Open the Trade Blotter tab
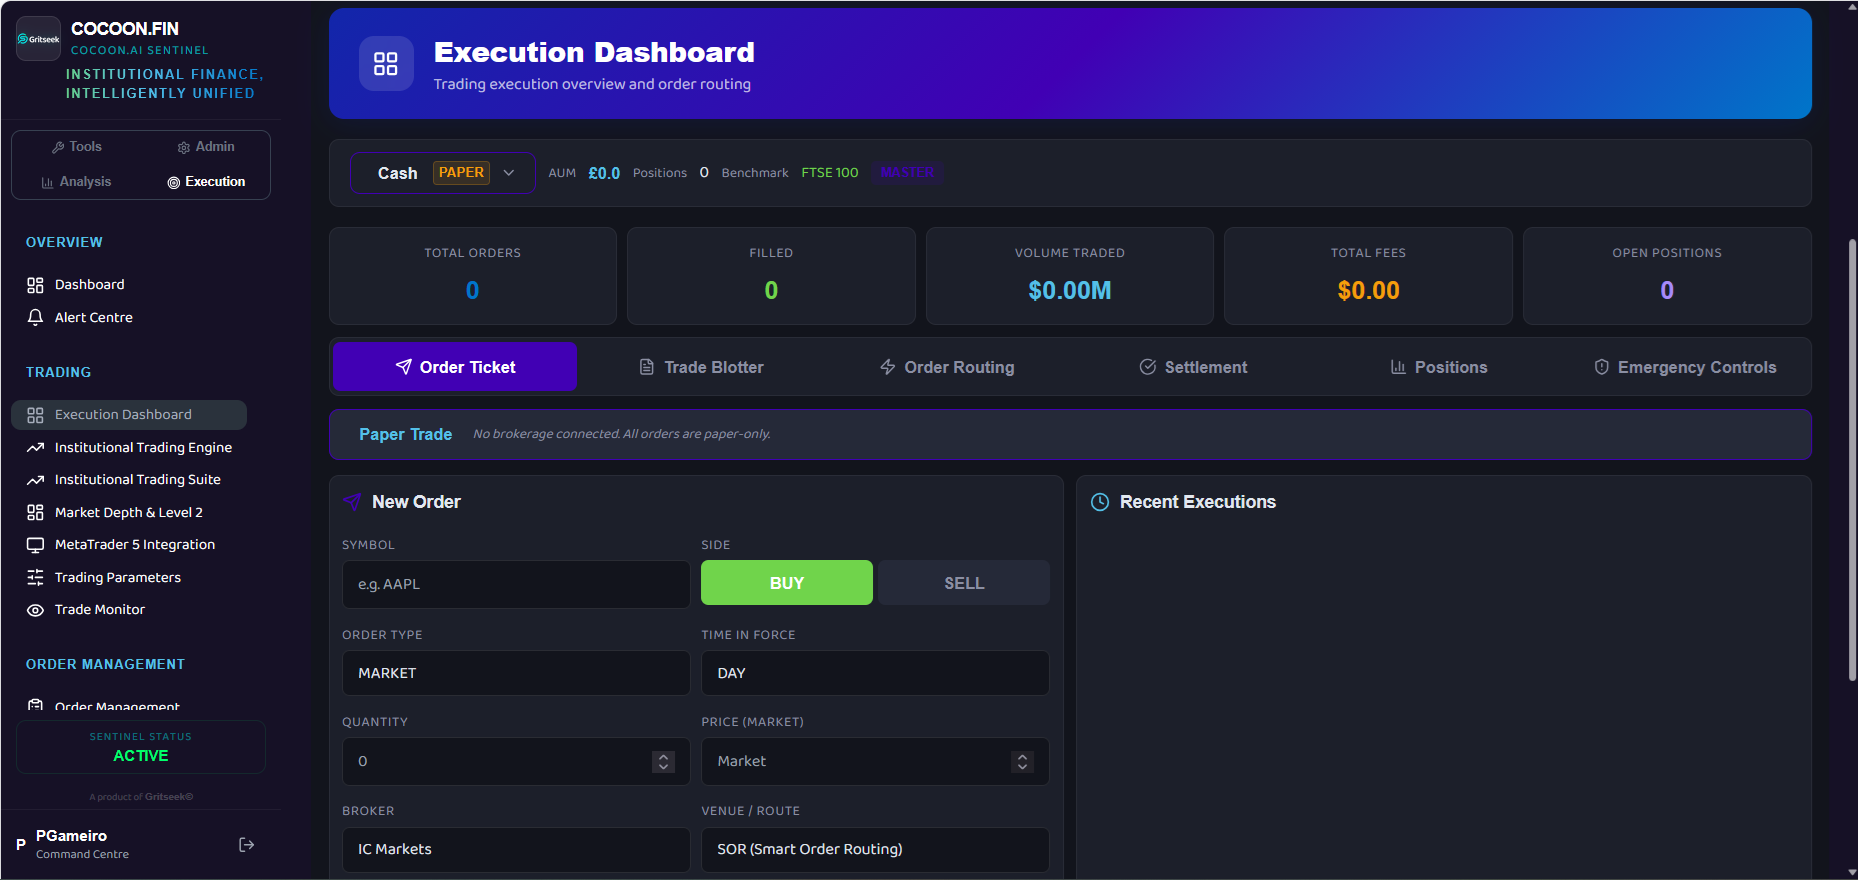The height and width of the screenshot is (880, 1858). point(701,367)
